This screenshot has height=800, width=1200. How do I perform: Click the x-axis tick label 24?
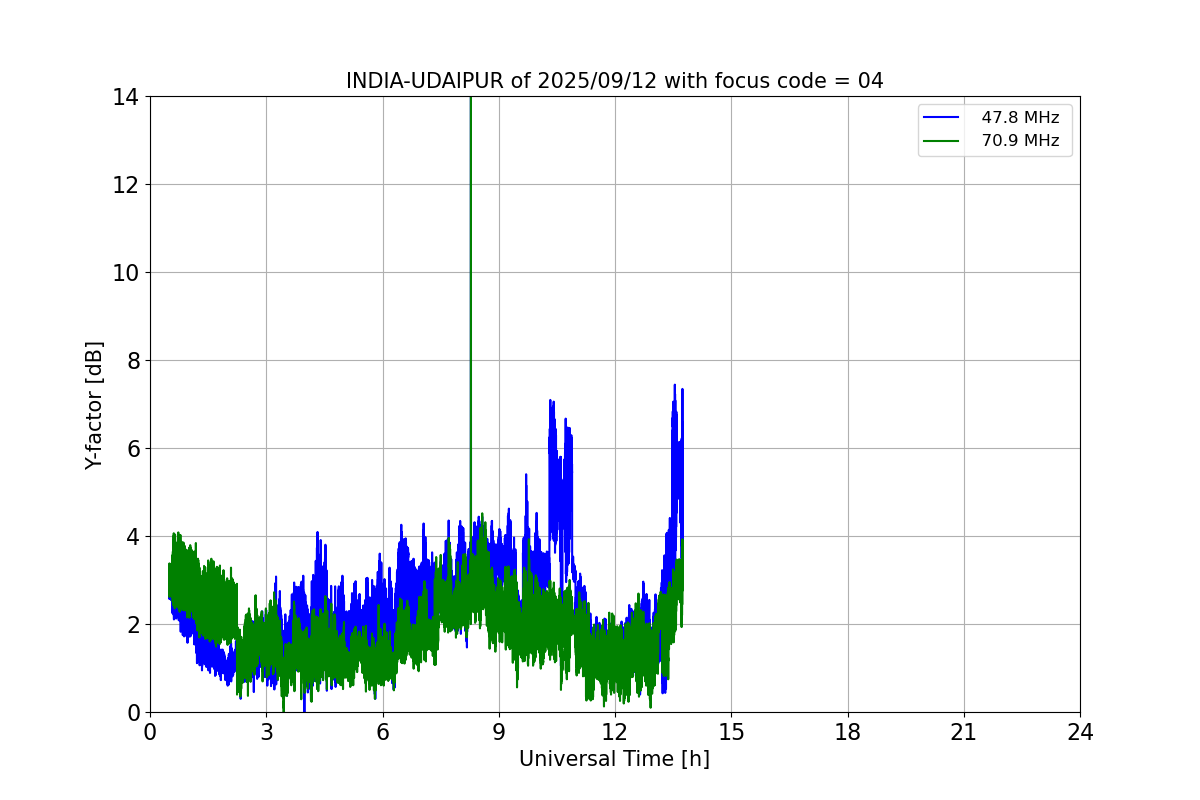pyautogui.click(x=1080, y=732)
